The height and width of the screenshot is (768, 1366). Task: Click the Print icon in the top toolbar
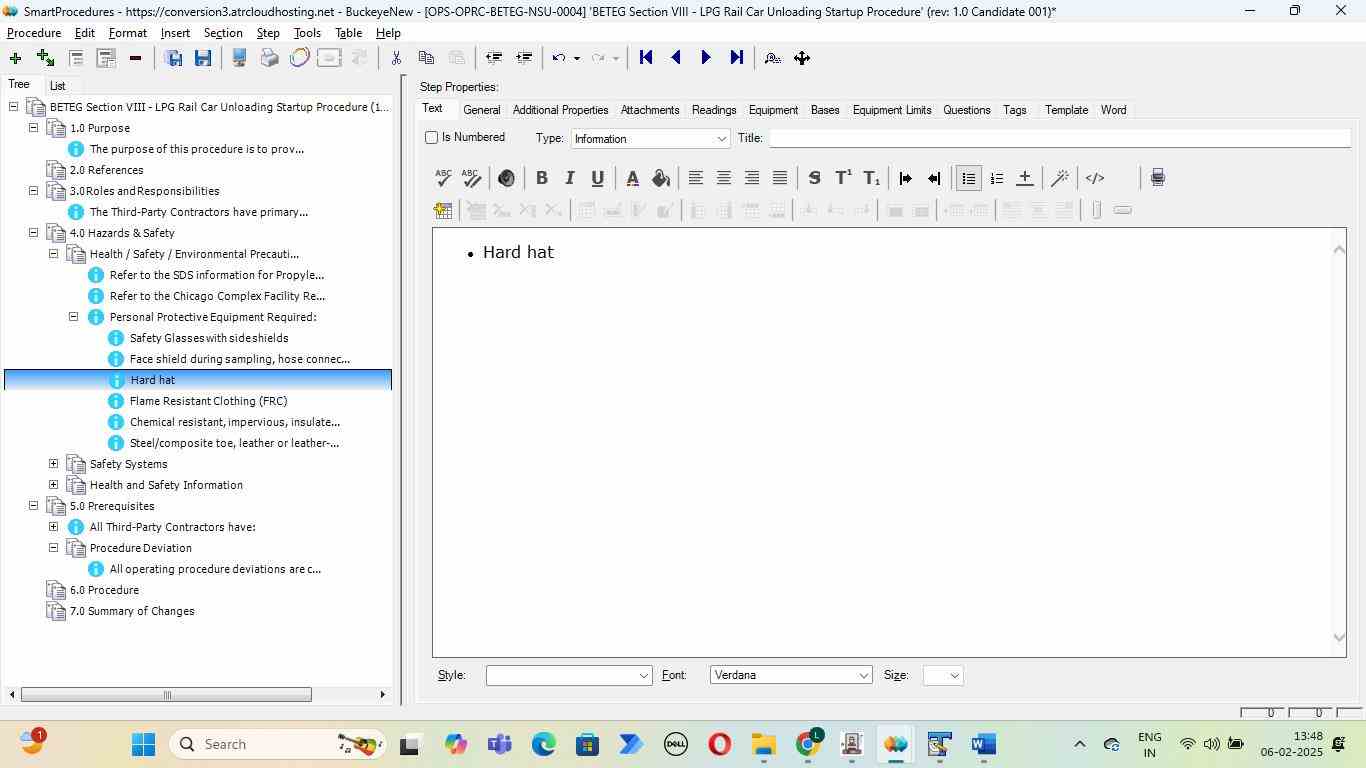pos(269,58)
